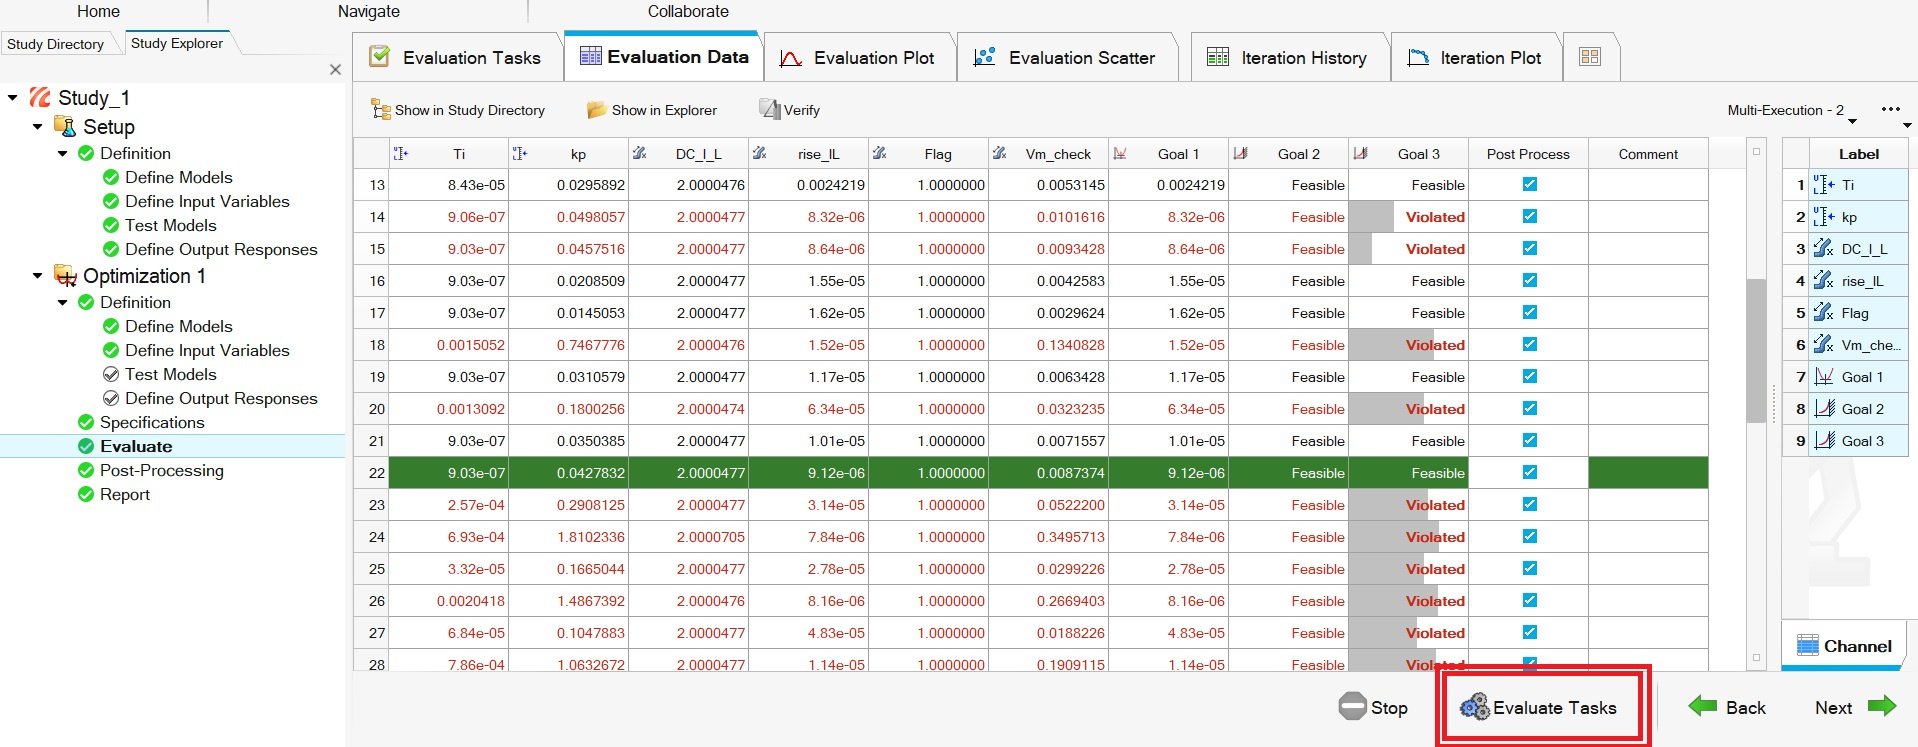The height and width of the screenshot is (747, 1918).
Task: Switch to the Evaluation Tasks tab
Action: tap(457, 57)
